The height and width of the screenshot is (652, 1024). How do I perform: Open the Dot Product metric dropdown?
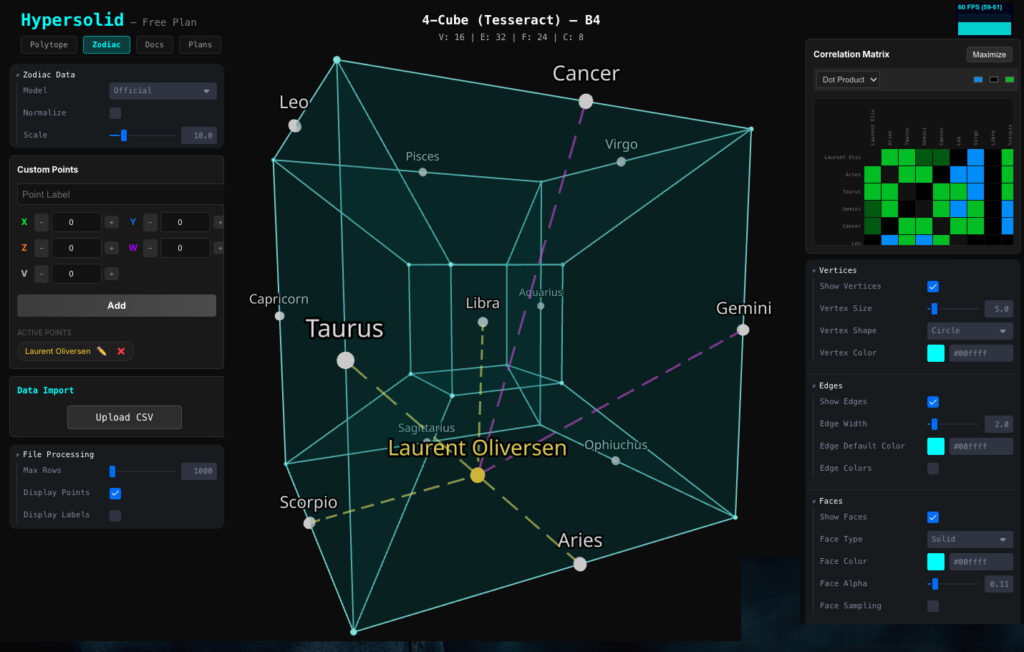(x=848, y=79)
